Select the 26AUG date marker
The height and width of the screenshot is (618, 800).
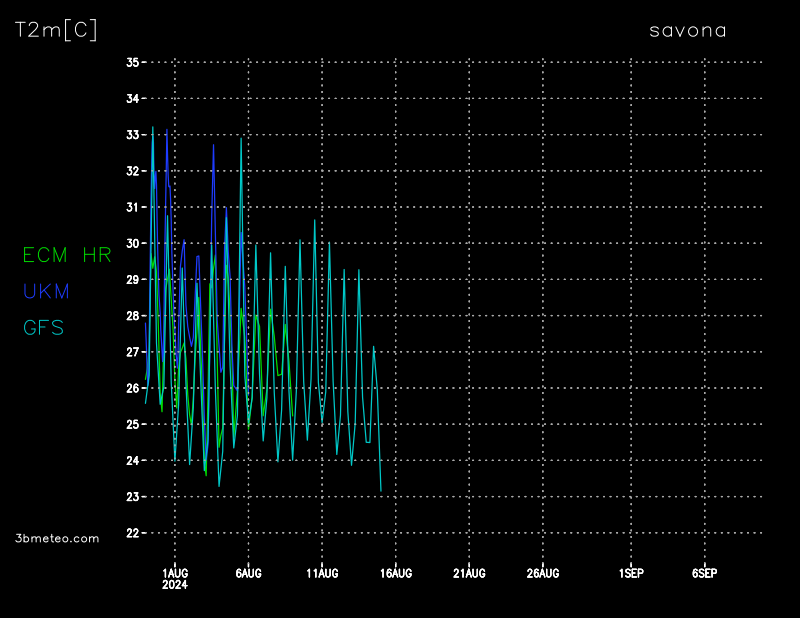543,573
